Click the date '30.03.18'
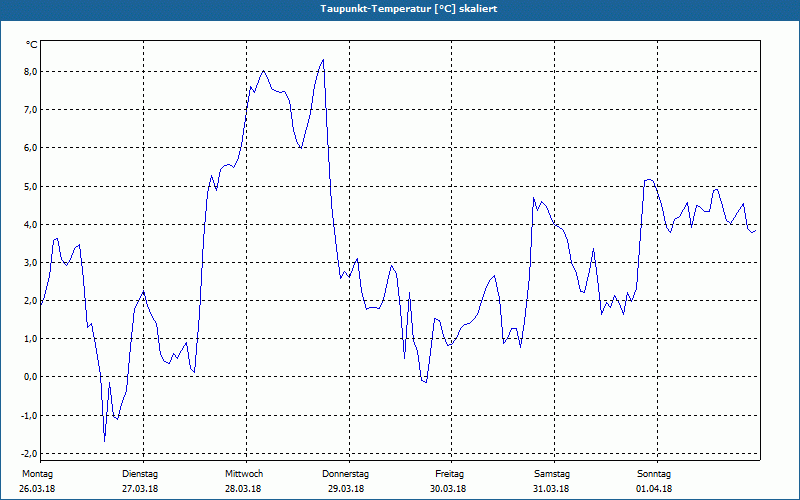Viewport: 800px width, 500px height. tap(448, 489)
